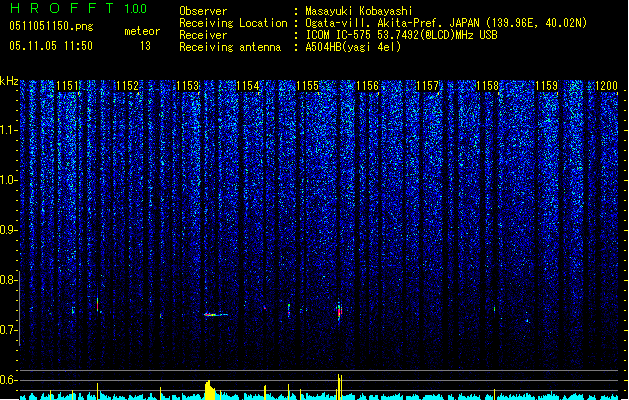Click the 1156 time marker

click(x=367, y=86)
